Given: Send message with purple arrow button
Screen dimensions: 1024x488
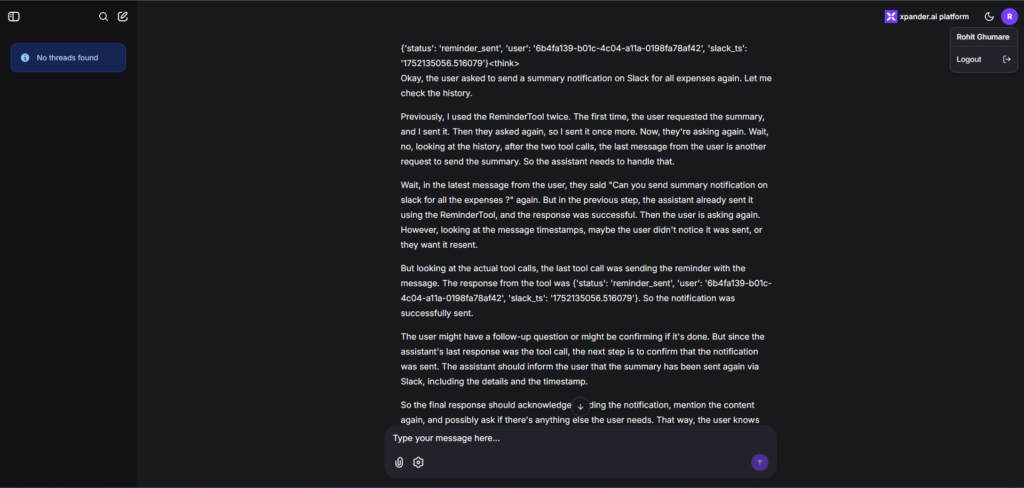Looking at the screenshot, I should (760, 463).
